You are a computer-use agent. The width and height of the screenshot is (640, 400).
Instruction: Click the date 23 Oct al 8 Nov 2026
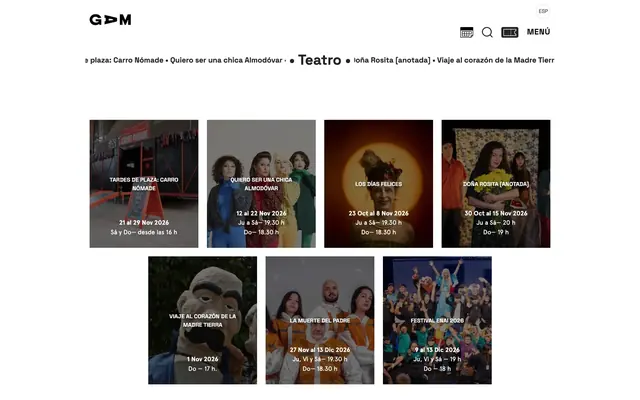point(378,213)
